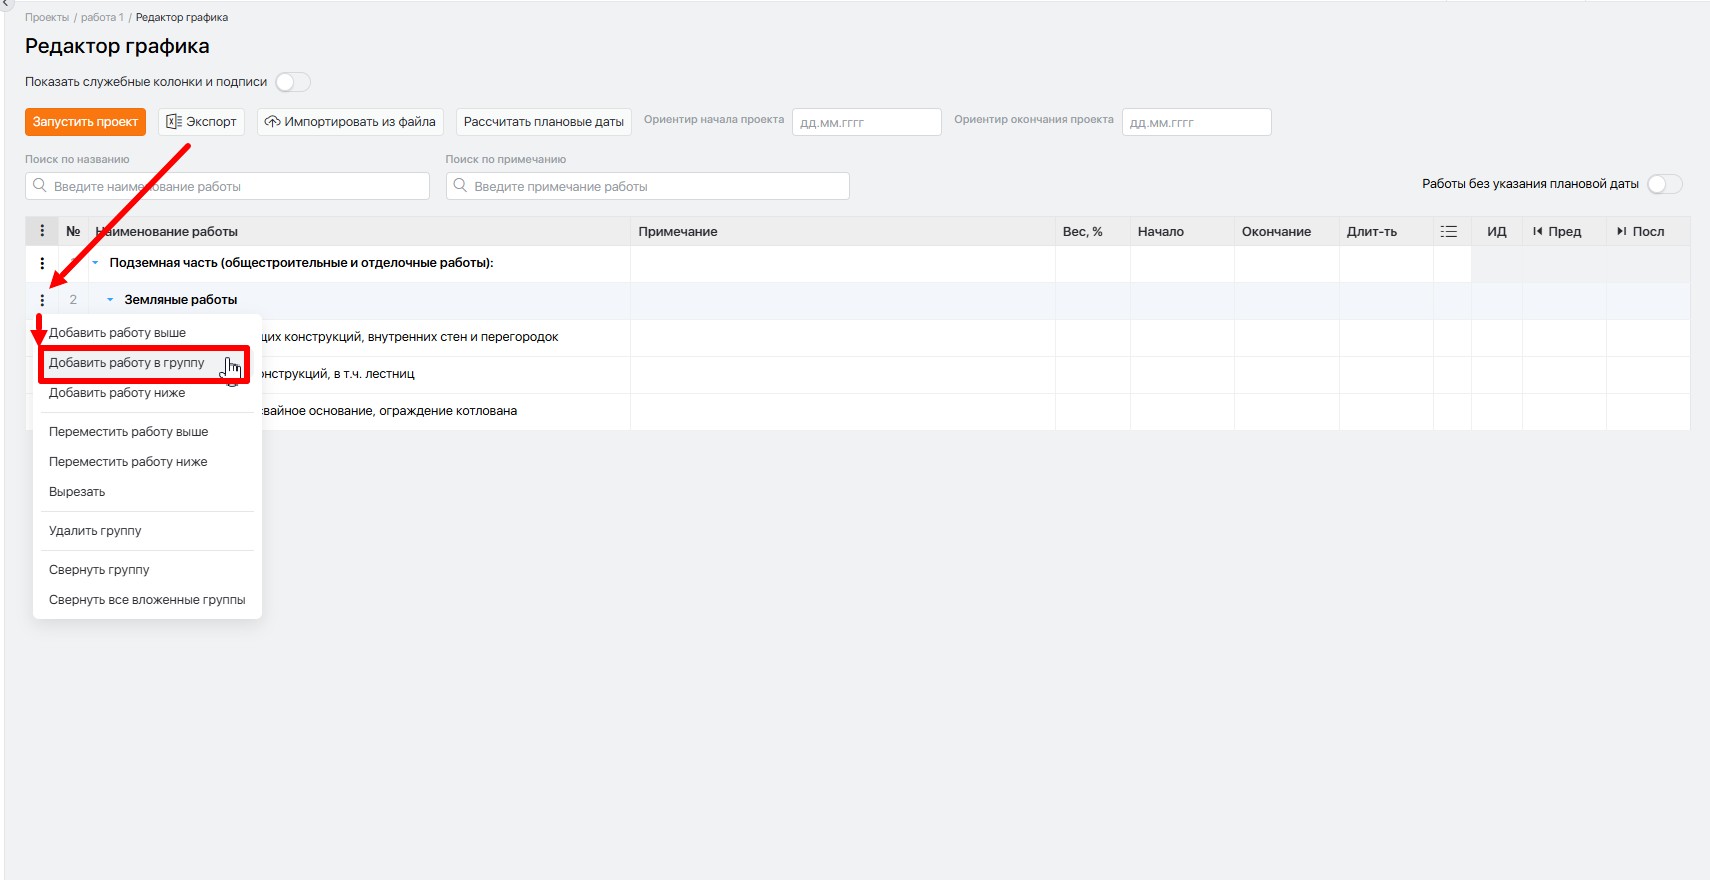Click the Excel icon on Экспорт button
Screen dimensions: 1710x880
pyautogui.click(x=174, y=122)
